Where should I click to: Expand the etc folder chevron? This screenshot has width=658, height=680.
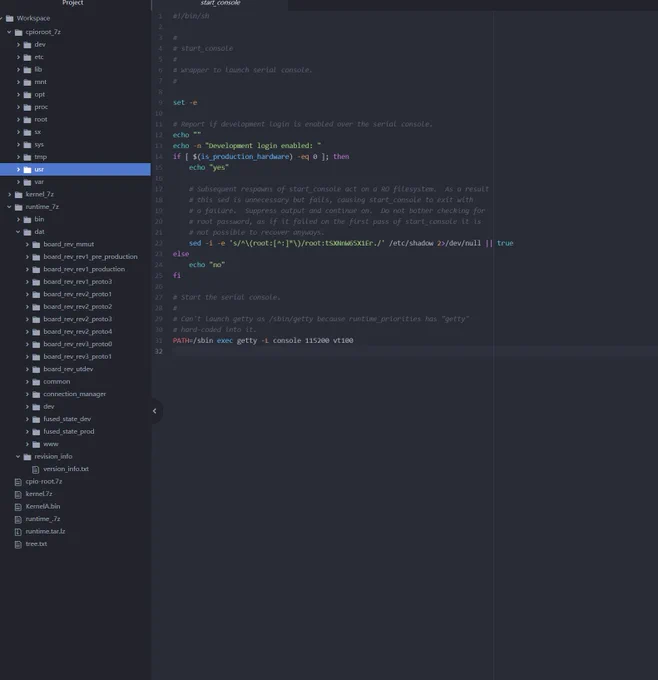tap(18, 57)
